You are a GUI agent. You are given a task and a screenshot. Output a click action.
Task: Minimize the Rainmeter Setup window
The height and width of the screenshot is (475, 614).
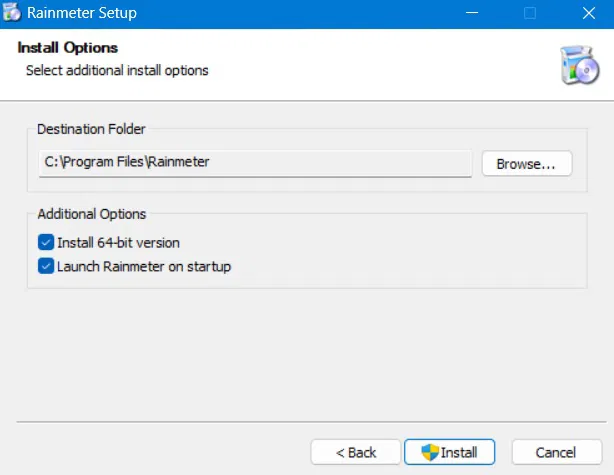[x=473, y=14]
